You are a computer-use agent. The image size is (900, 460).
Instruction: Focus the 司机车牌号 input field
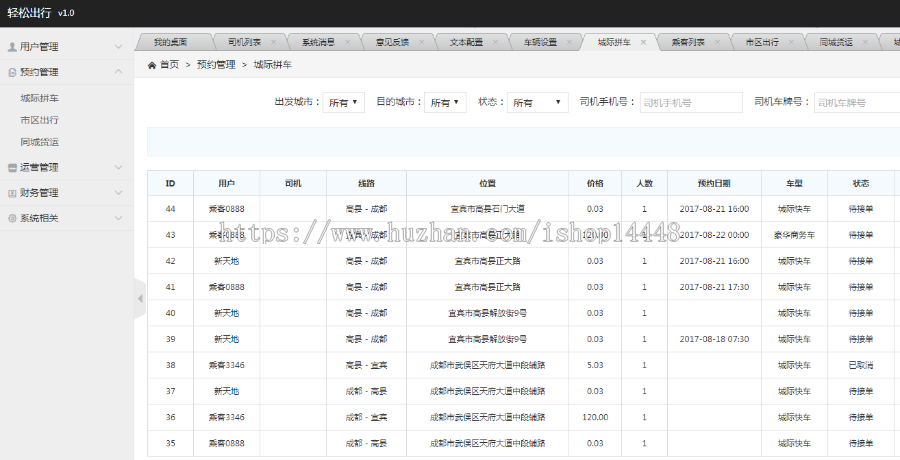(x=857, y=102)
